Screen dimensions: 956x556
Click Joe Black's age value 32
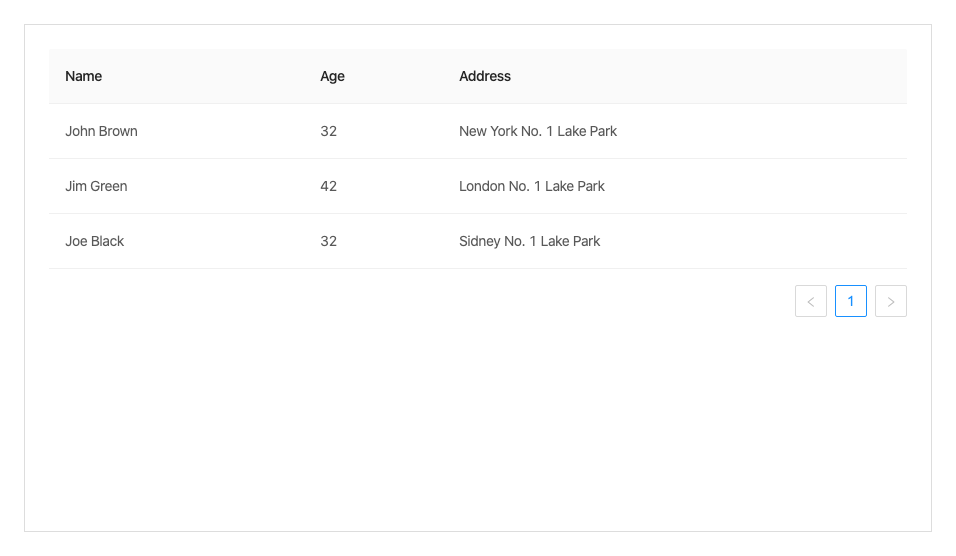coord(329,241)
